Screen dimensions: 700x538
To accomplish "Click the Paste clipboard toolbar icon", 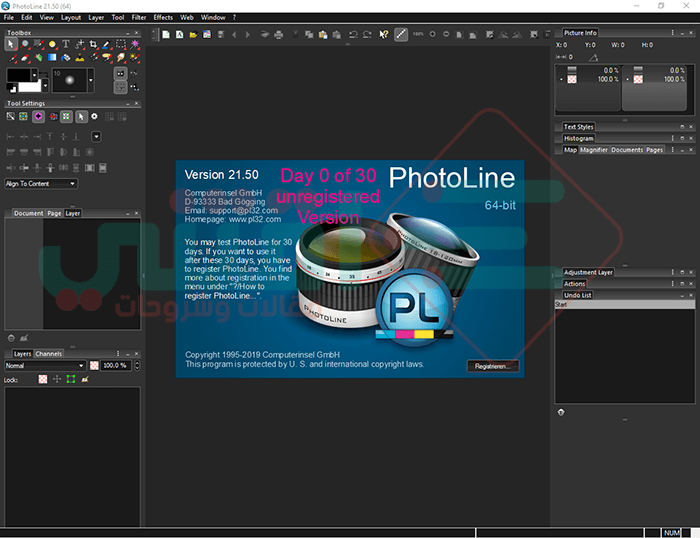I will pos(323,34).
